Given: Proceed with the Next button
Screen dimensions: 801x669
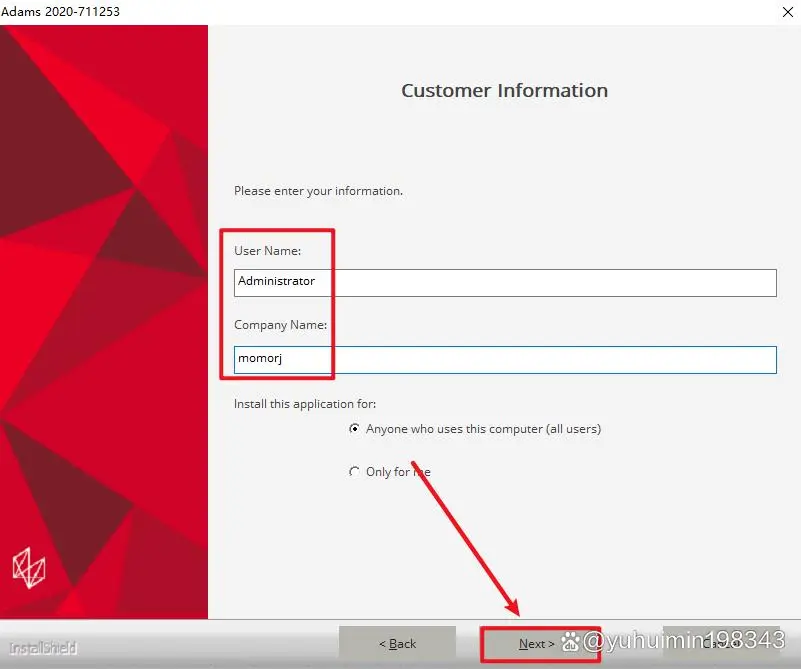Looking at the screenshot, I should [536, 643].
